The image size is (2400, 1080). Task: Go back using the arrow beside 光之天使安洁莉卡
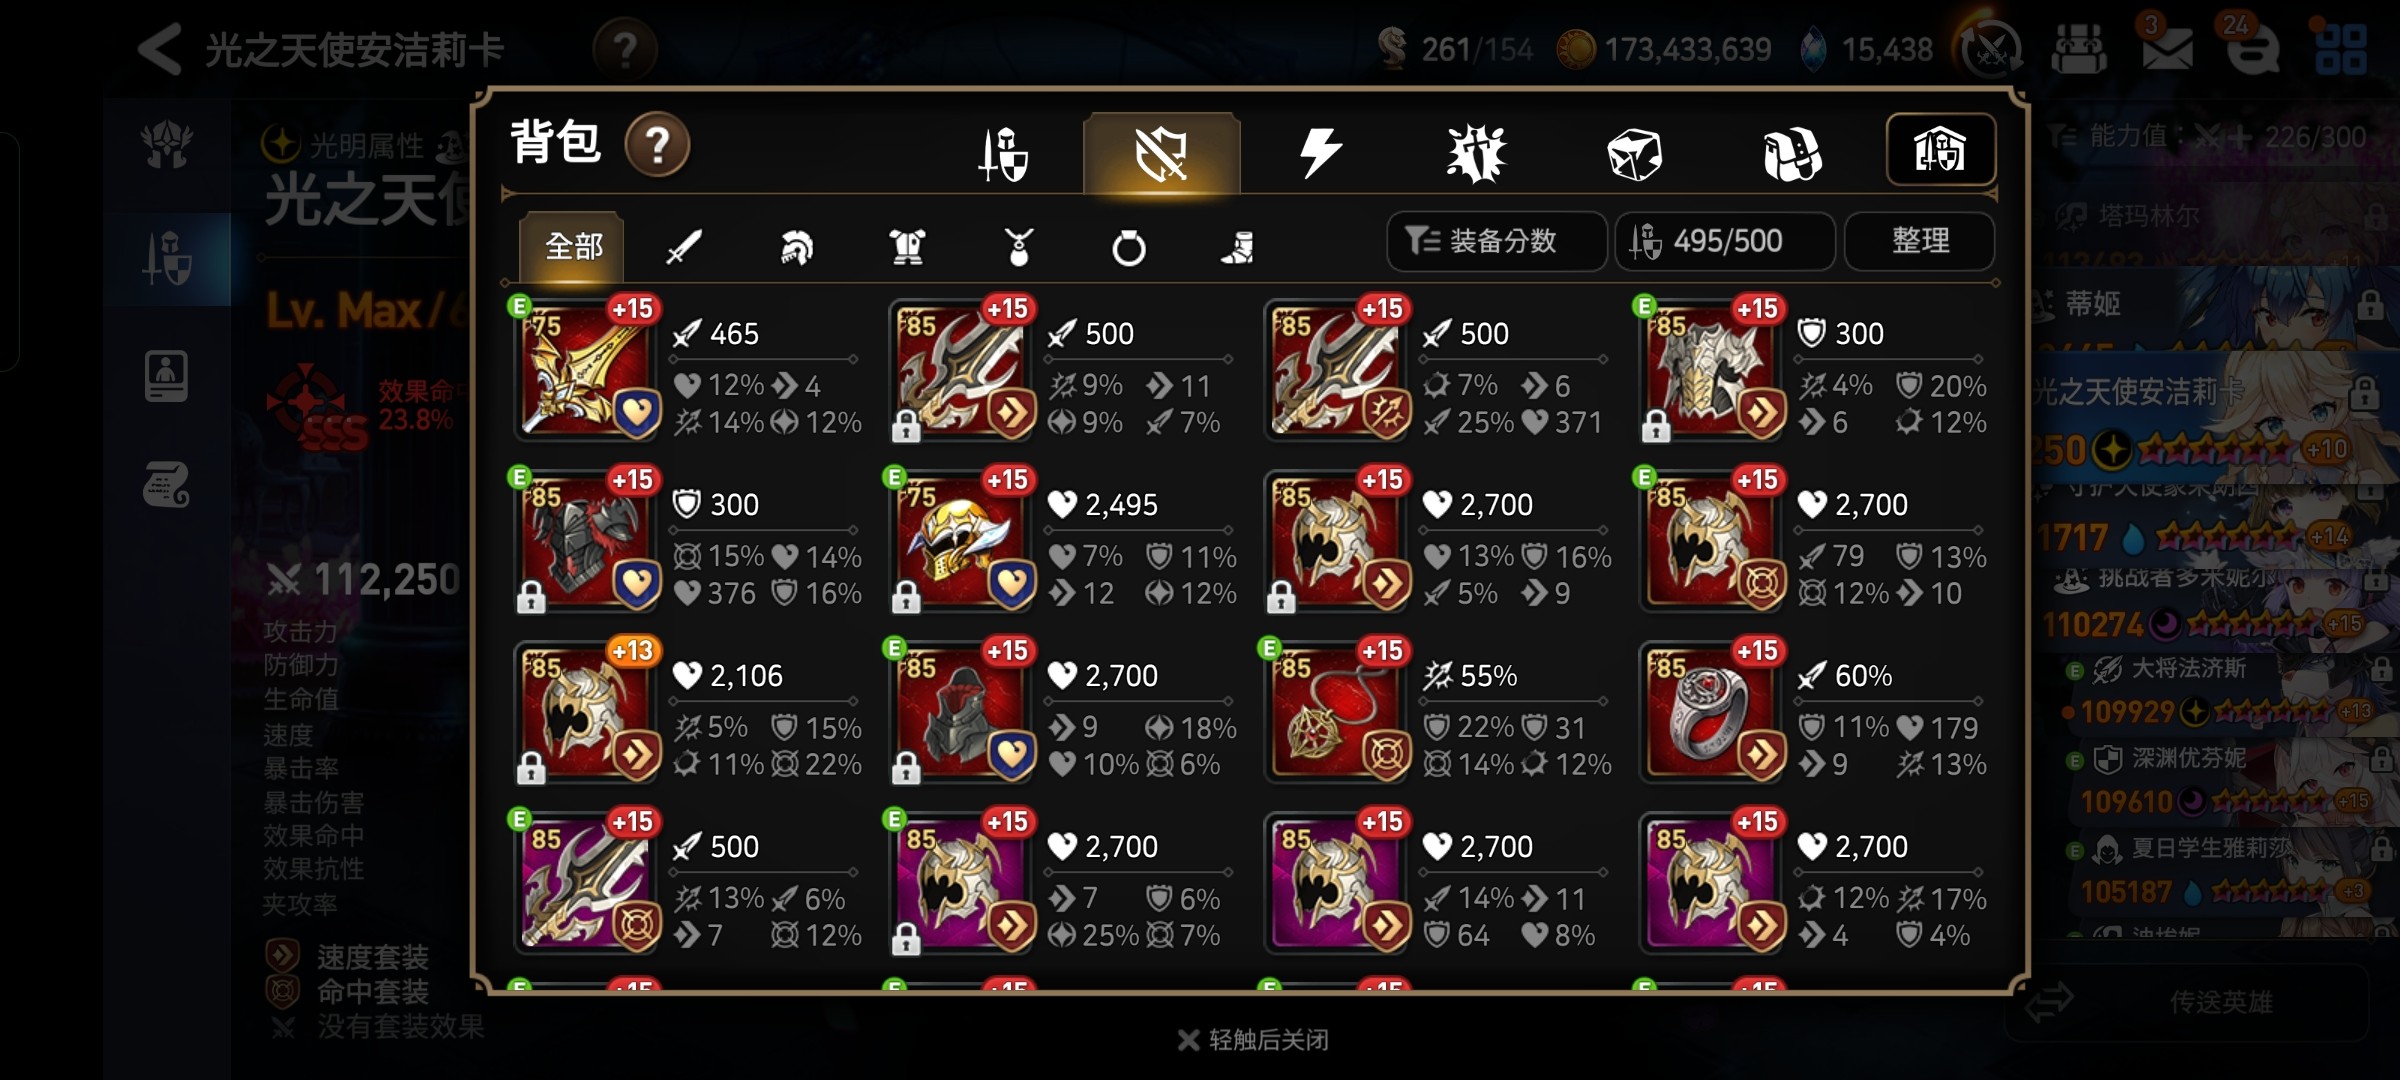coord(160,49)
